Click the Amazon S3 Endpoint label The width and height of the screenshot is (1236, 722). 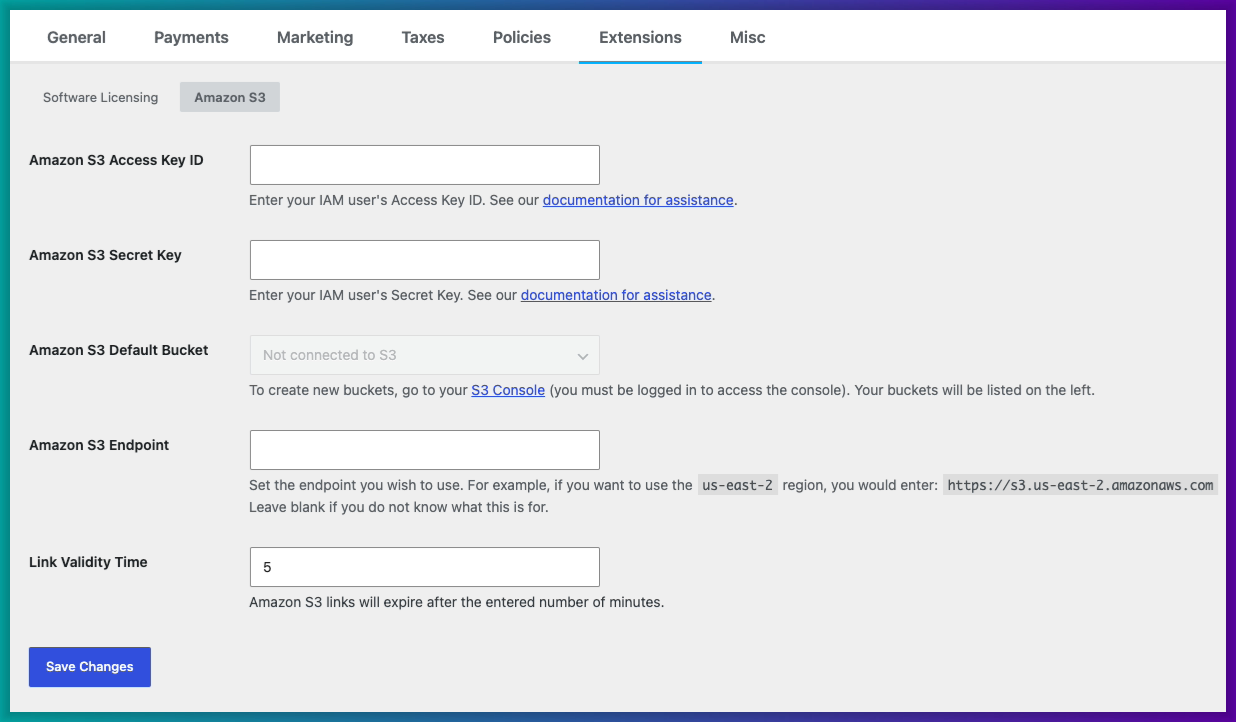(x=99, y=445)
